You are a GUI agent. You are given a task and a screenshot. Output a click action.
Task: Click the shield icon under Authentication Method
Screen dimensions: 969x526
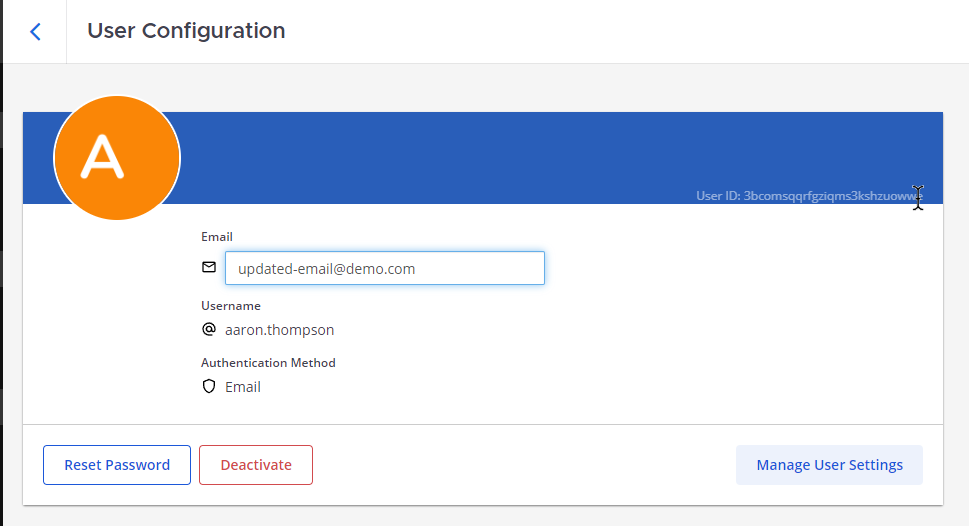pyautogui.click(x=209, y=387)
